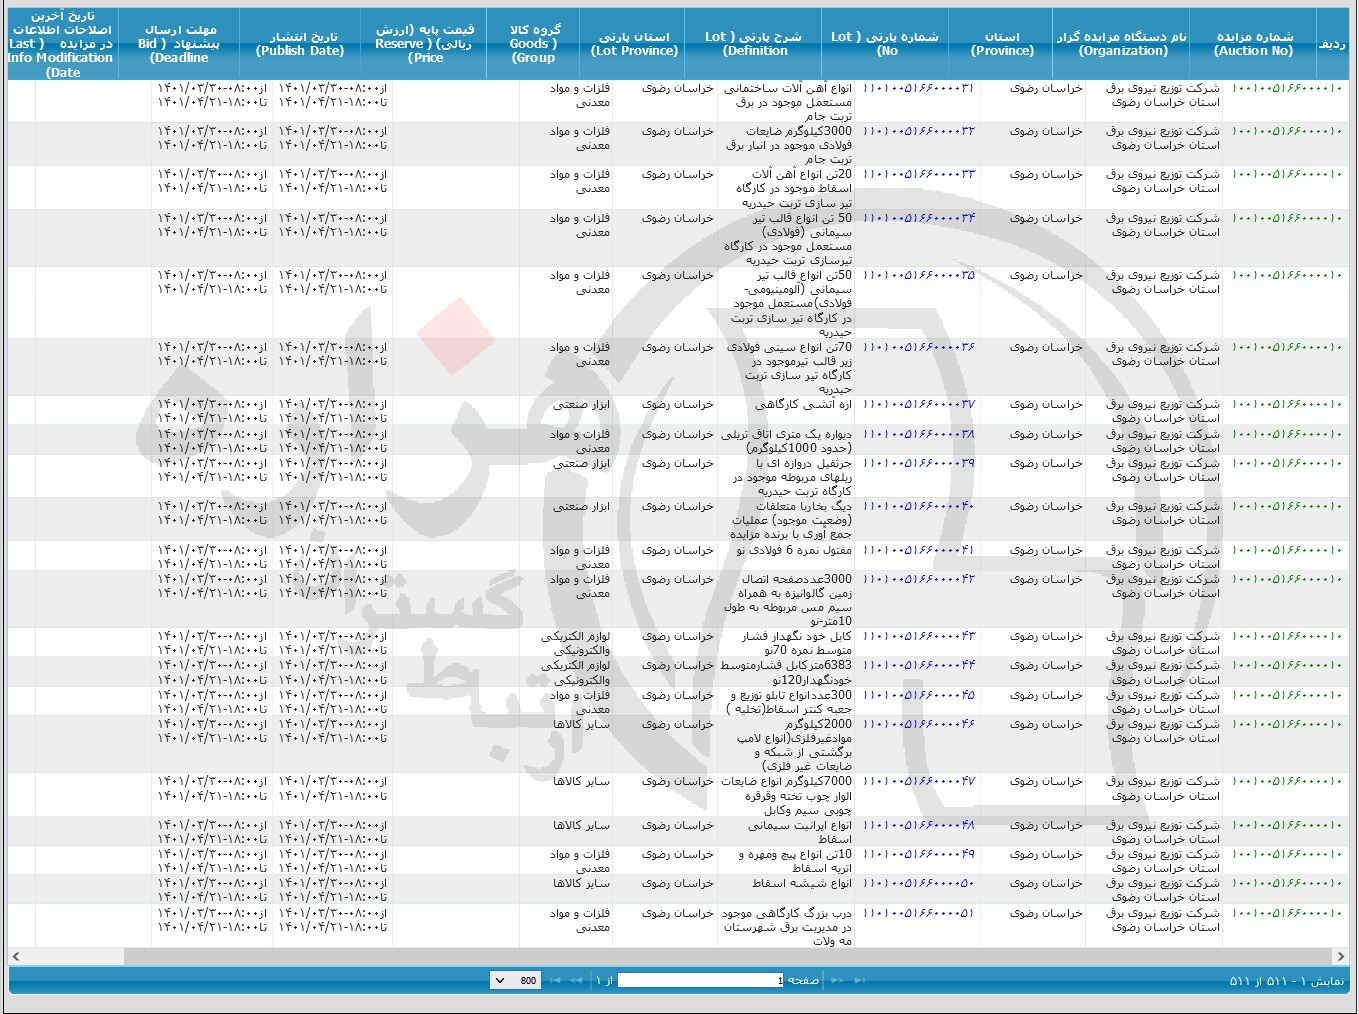The width and height of the screenshot is (1359, 1014).
Task: Click the record count text 'نمایش ۱ - ۵۱۱ از ۵۱۱'
Action: [x=1287, y=981]
